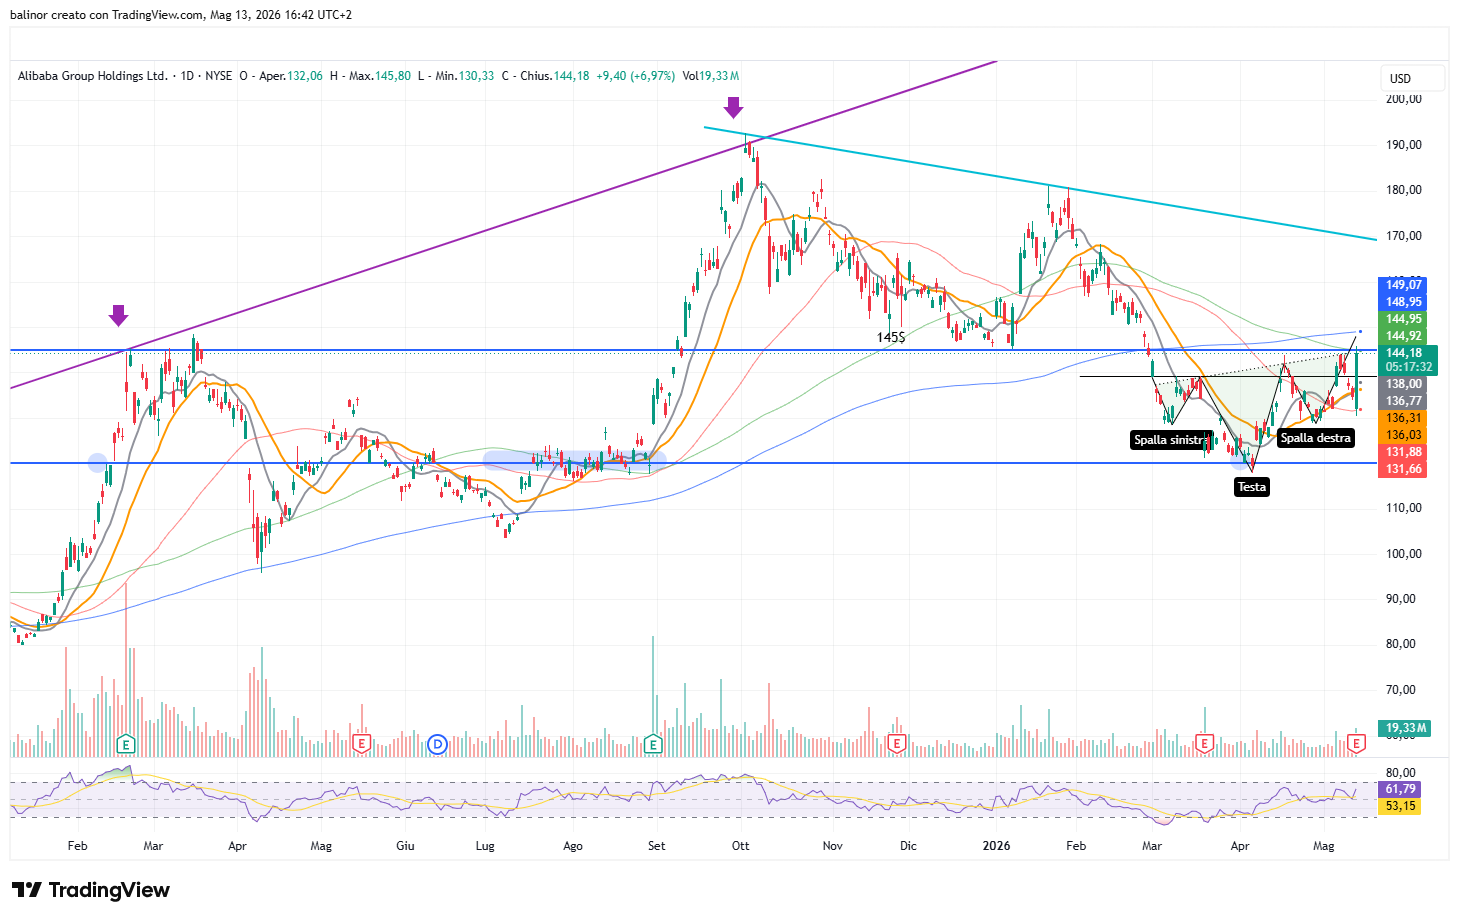Click the 144,92 green price label
The width and height of the screenshot is (1459, 920).
coord(1403,336)
